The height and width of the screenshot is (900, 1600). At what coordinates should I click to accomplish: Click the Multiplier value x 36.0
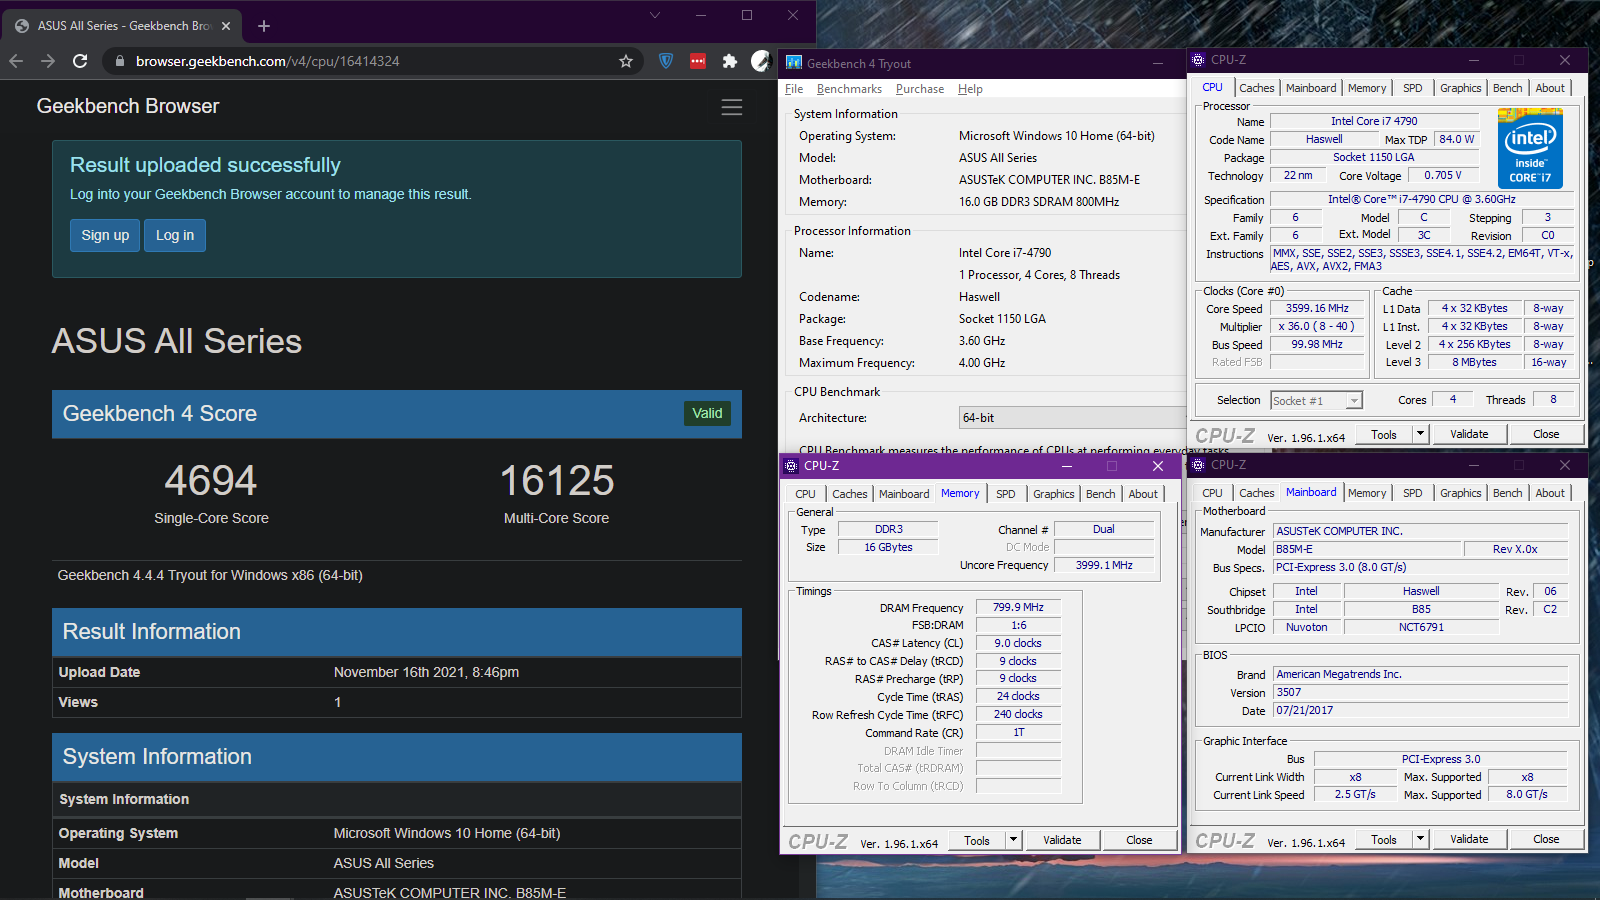click(1317, 327)
